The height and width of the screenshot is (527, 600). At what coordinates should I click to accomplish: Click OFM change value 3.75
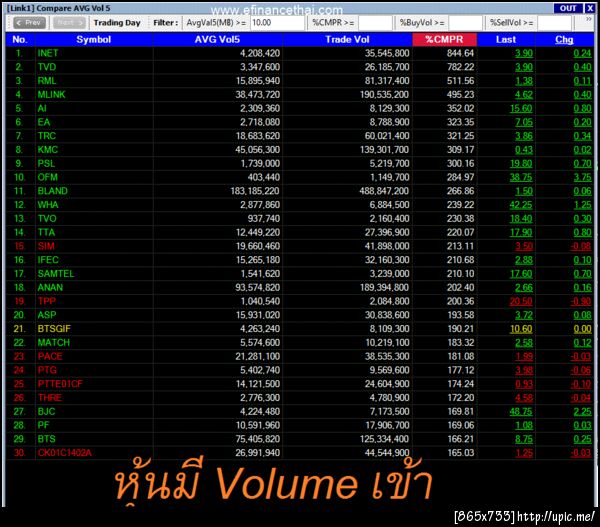point(582,177)
